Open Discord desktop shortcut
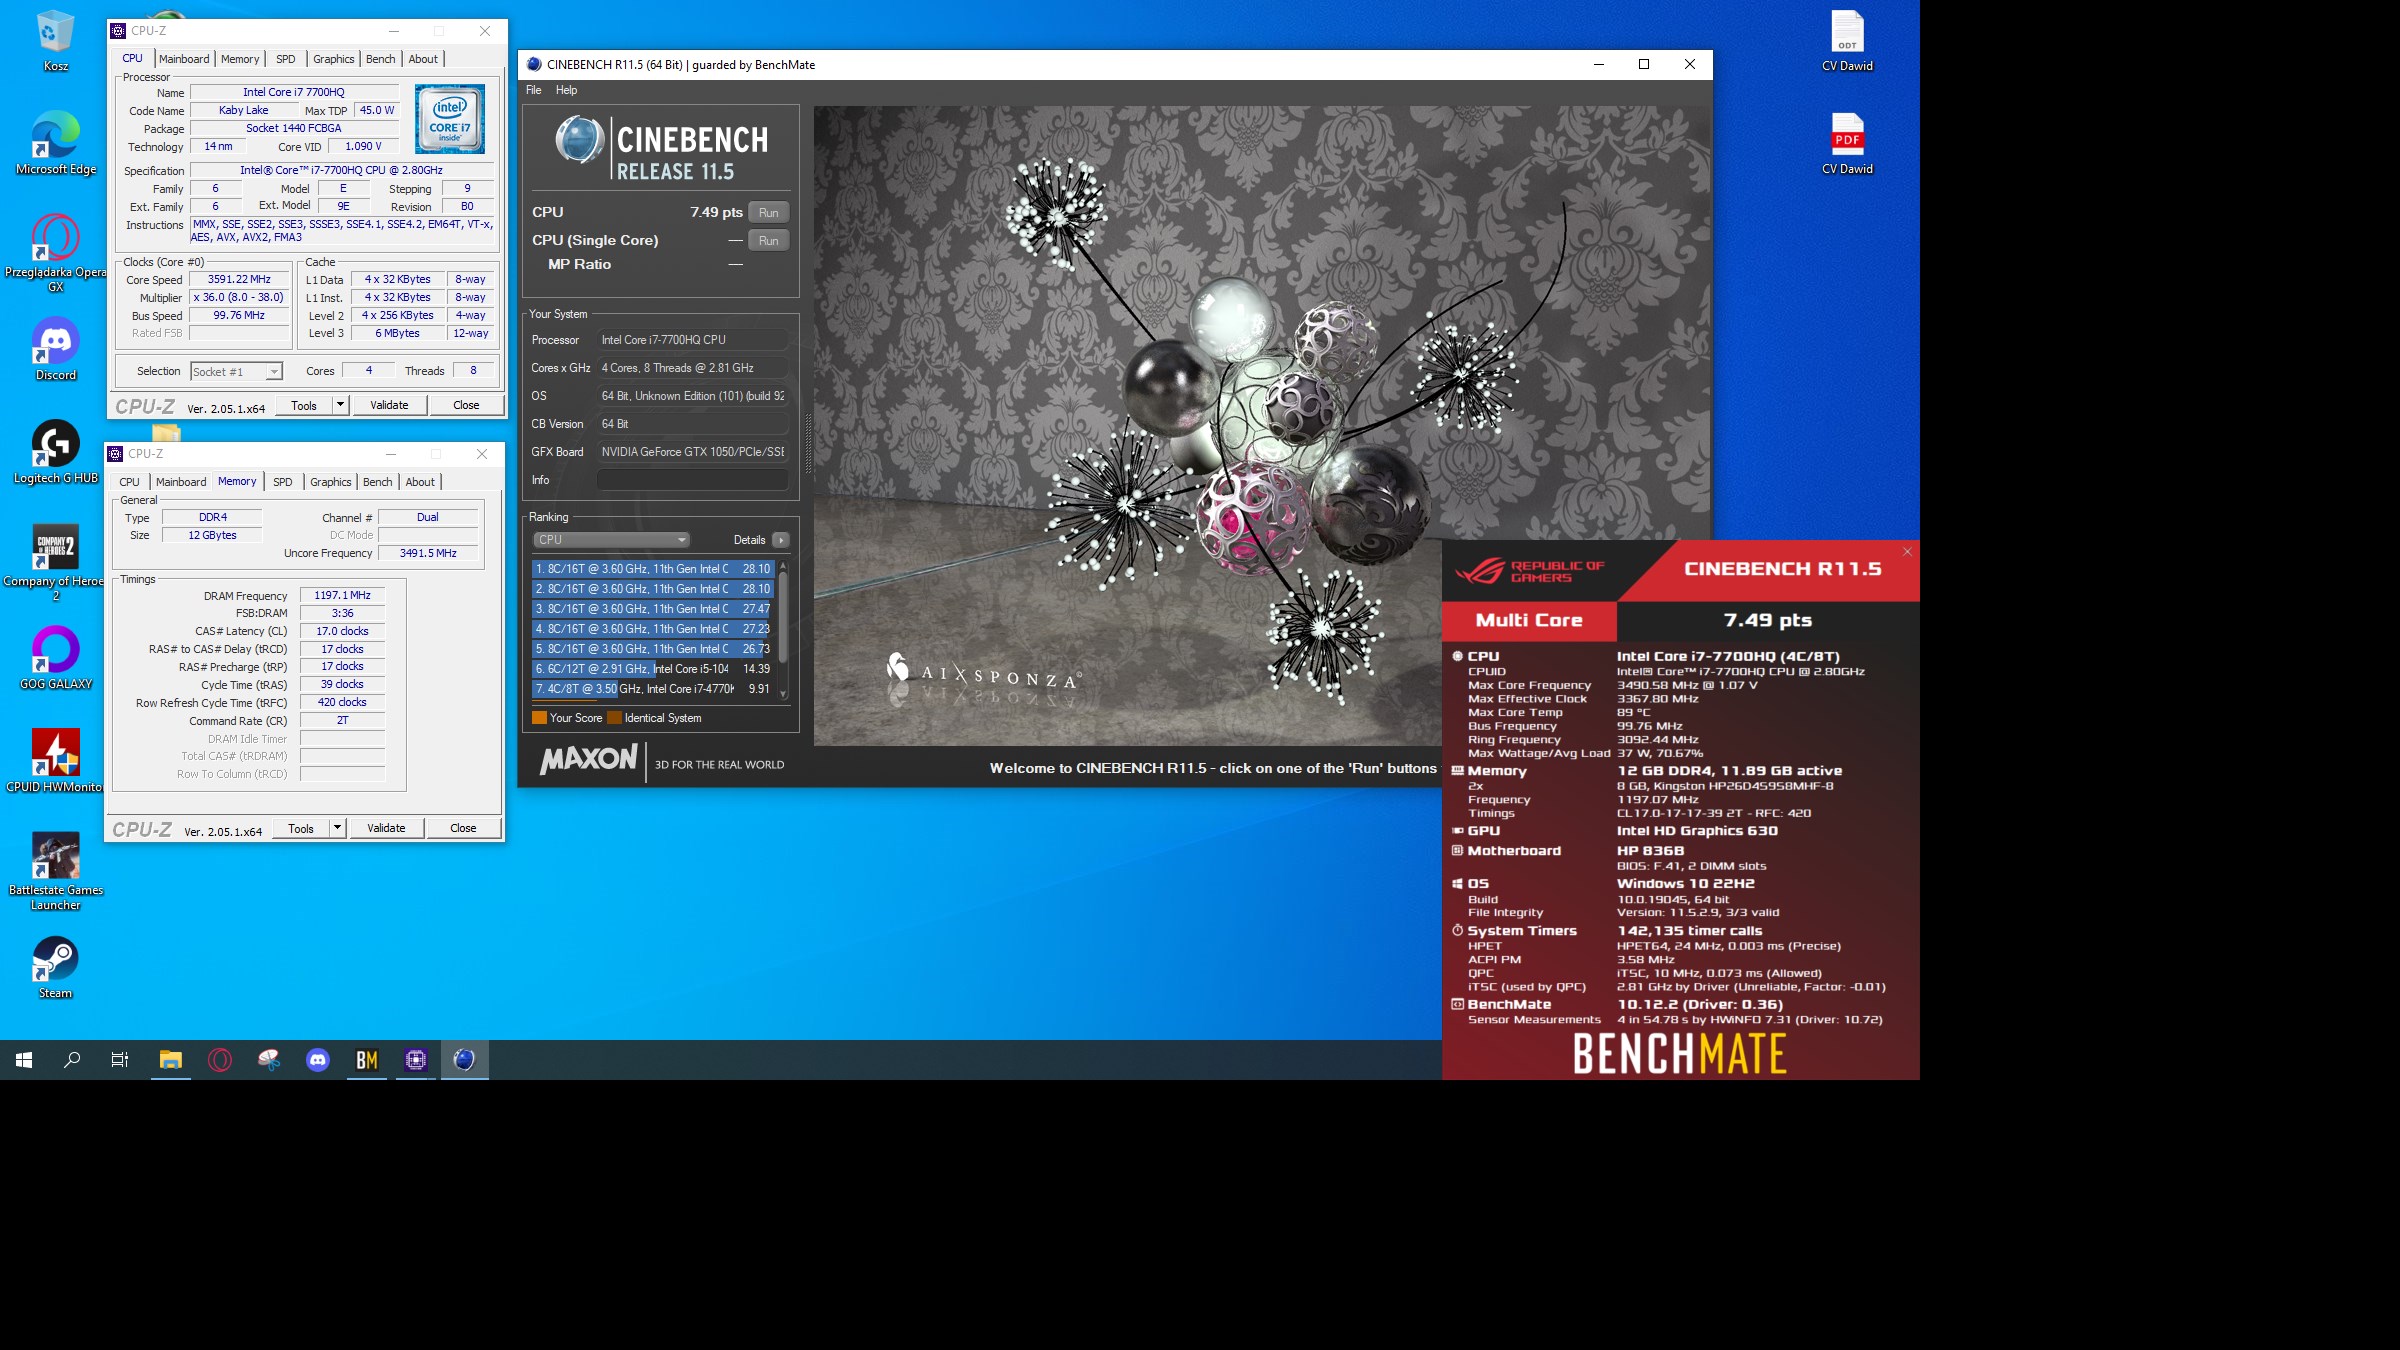 click(55, 349)
